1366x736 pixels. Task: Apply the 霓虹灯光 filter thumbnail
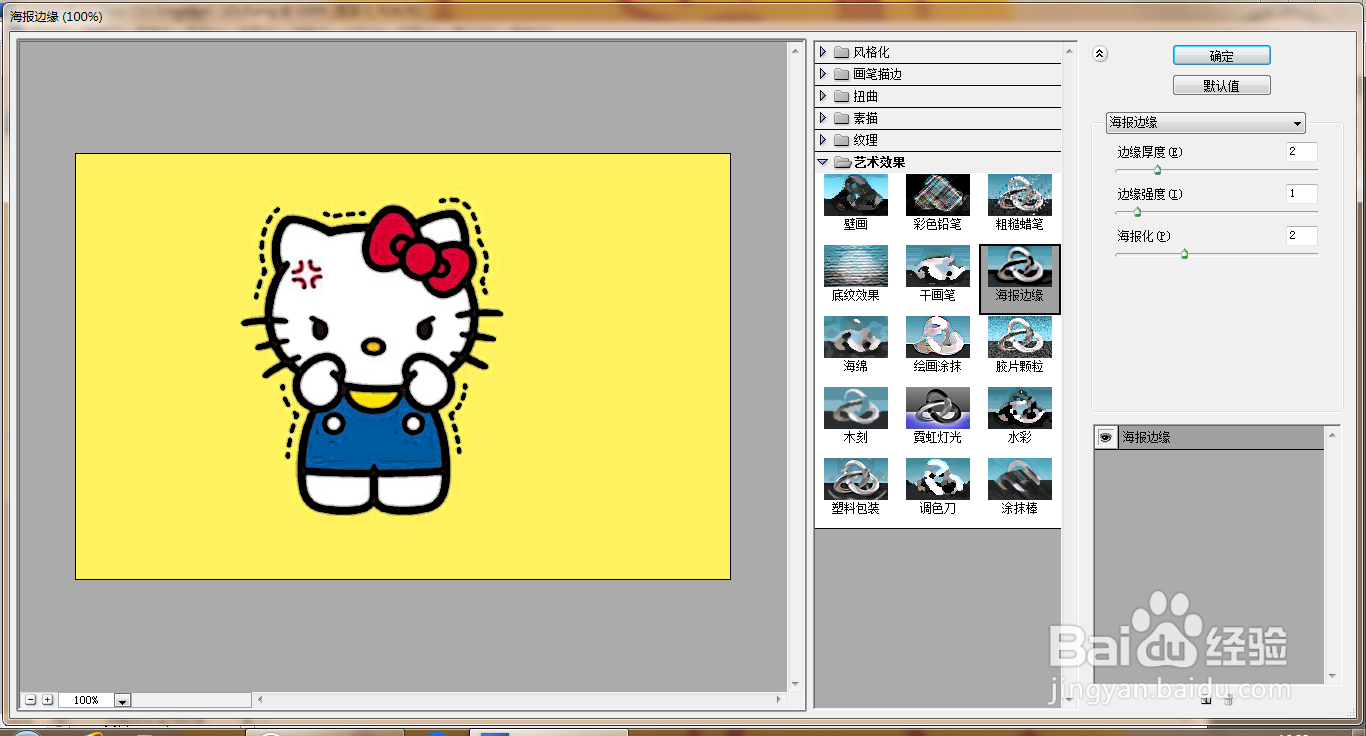coord(937,415)
